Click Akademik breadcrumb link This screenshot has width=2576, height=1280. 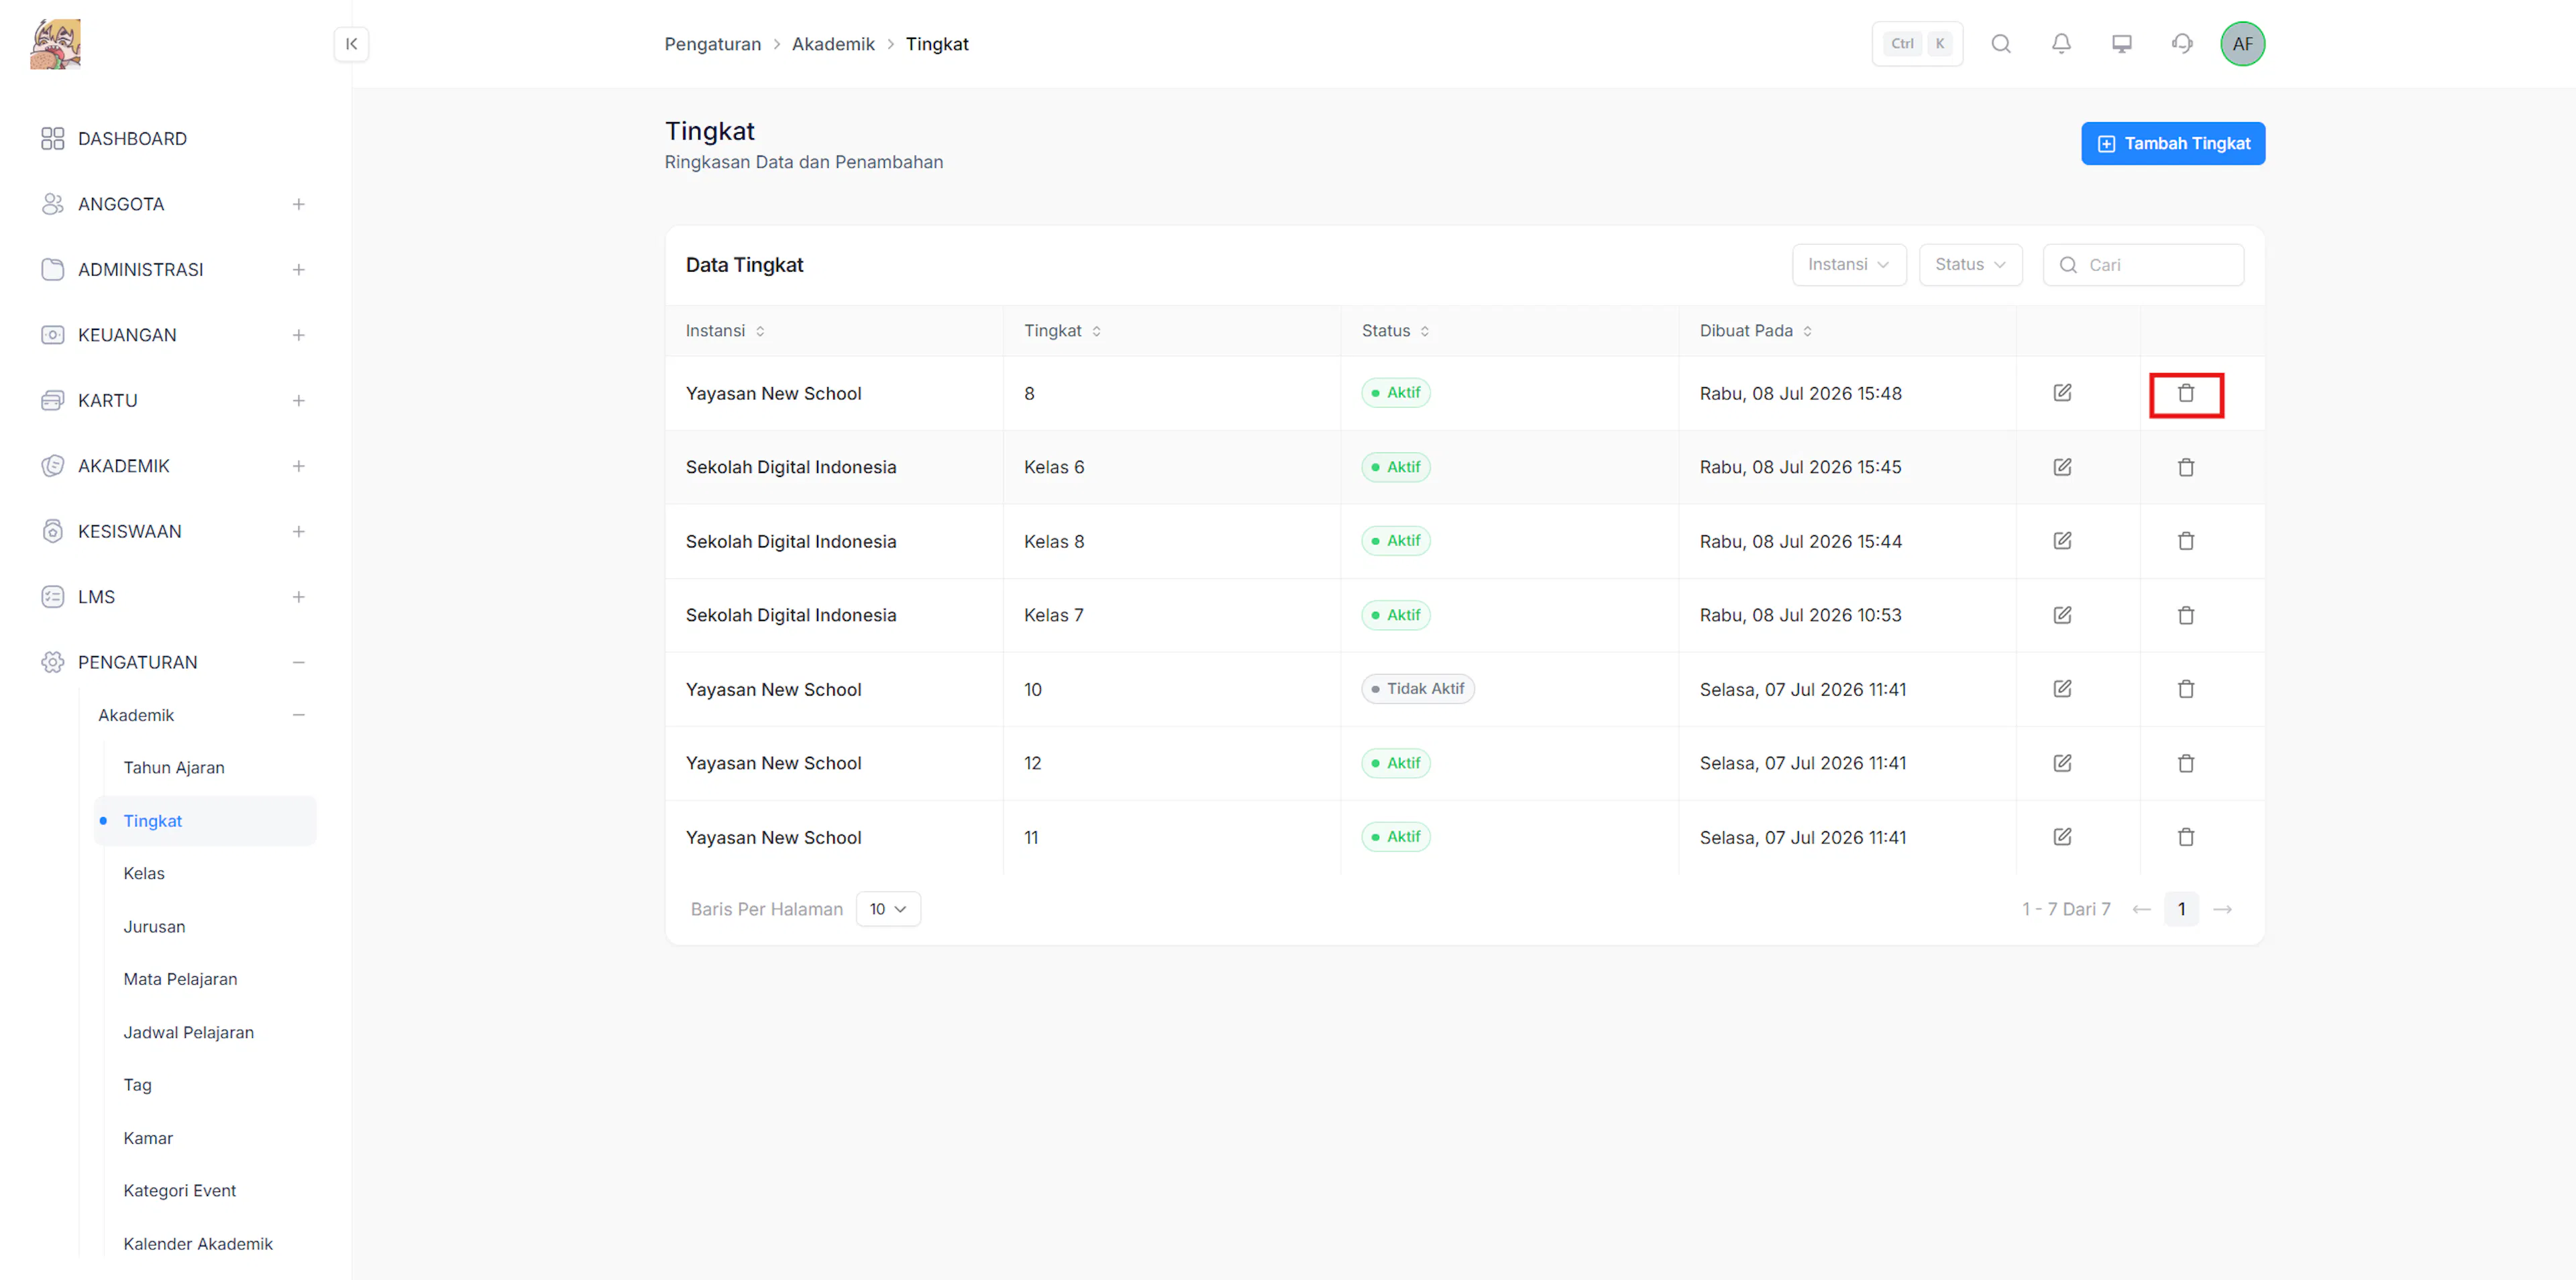coord(833,44)
